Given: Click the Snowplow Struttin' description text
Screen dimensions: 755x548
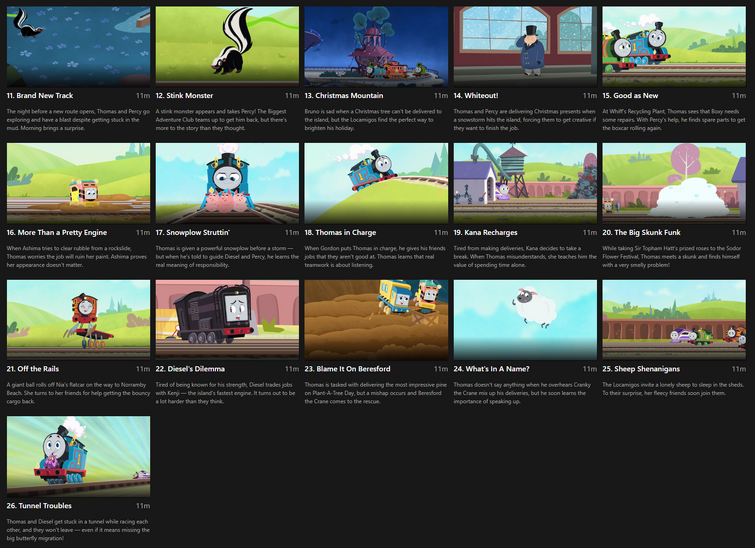Looking at the screenshot, I should click(227, 257).
